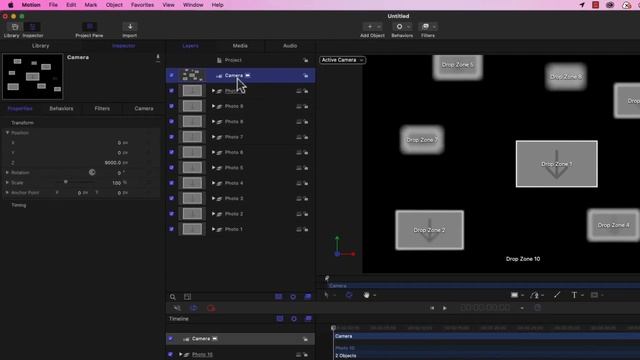640x360 pixels.
Task: Uncheck visibility checkbox for Photo 5
Action: coord(171,168)
